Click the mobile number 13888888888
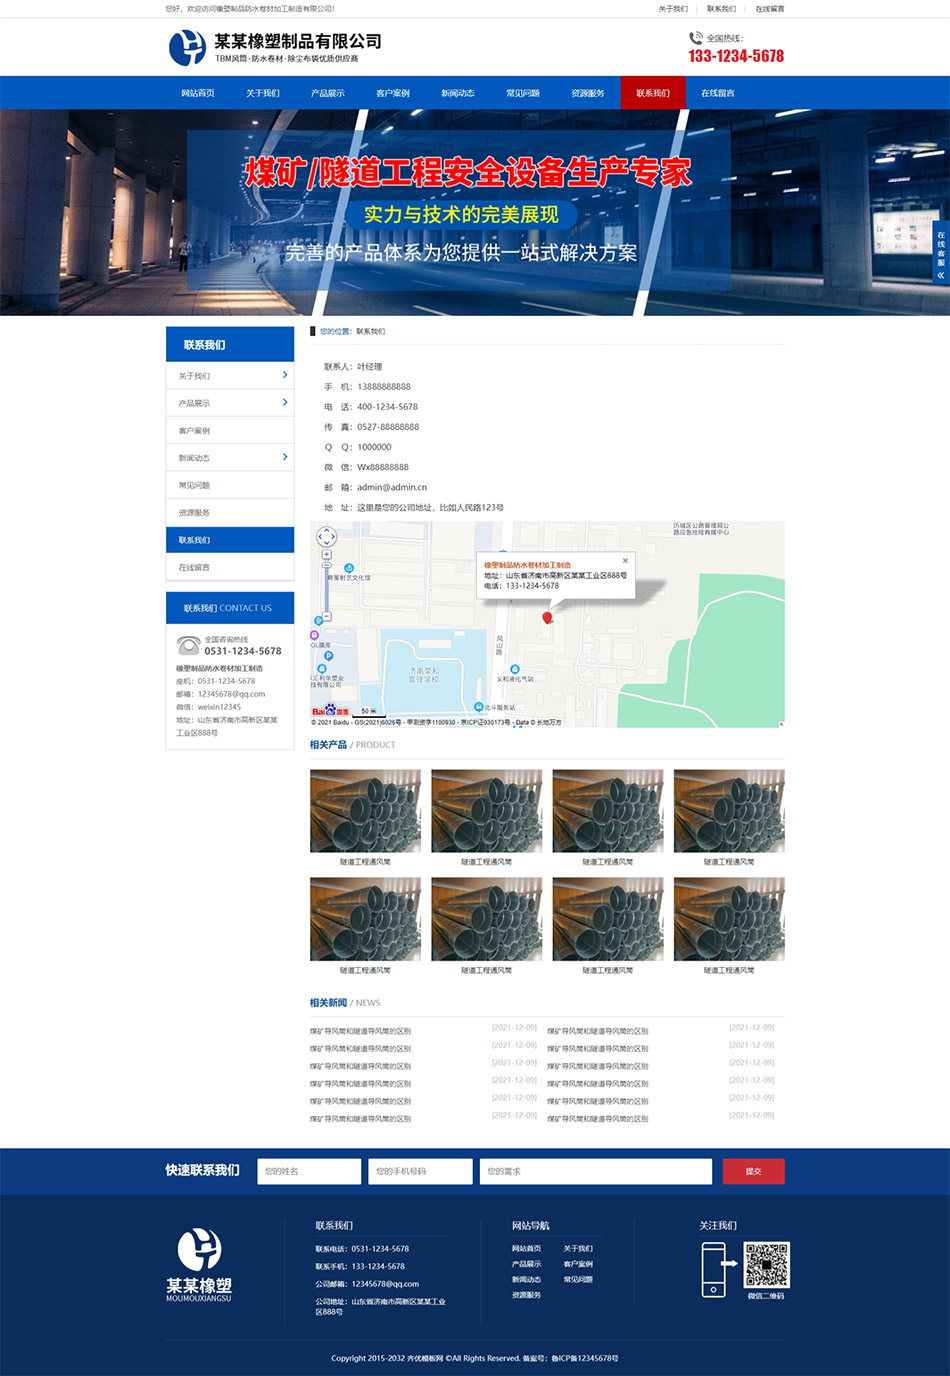This screenshot has height=1376, width=950. (x=384, y=387)
